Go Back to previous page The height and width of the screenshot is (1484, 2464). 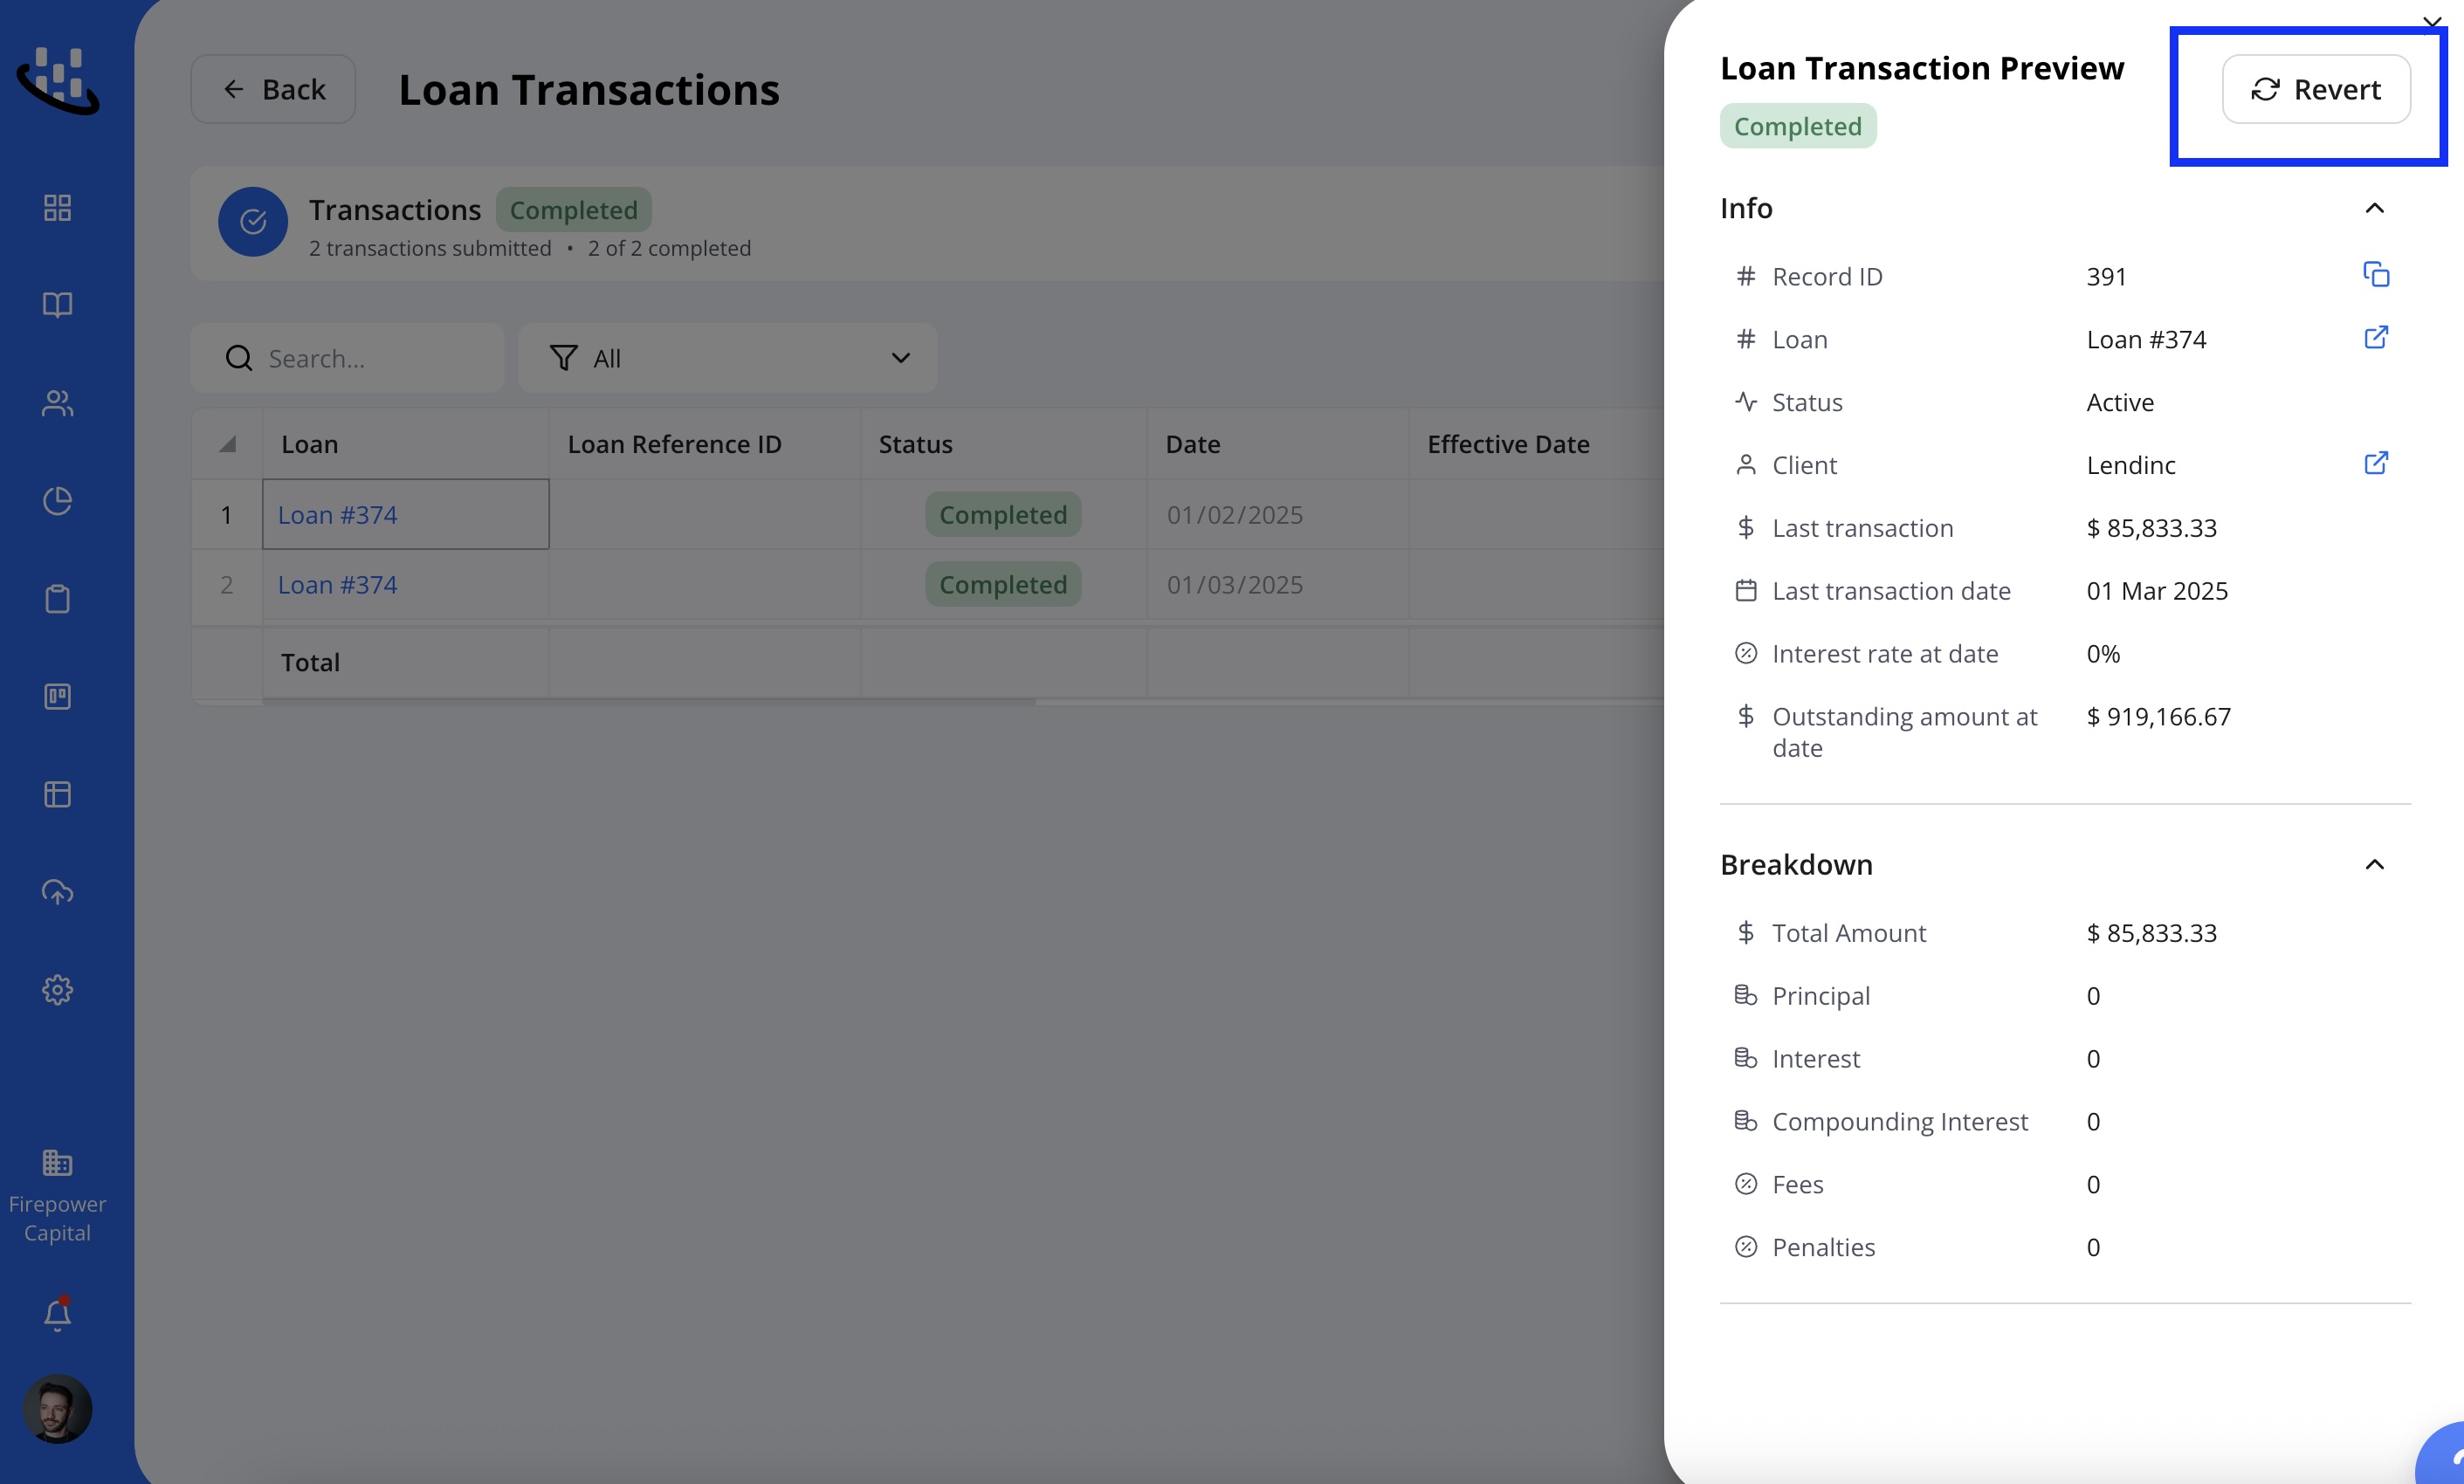273,89
